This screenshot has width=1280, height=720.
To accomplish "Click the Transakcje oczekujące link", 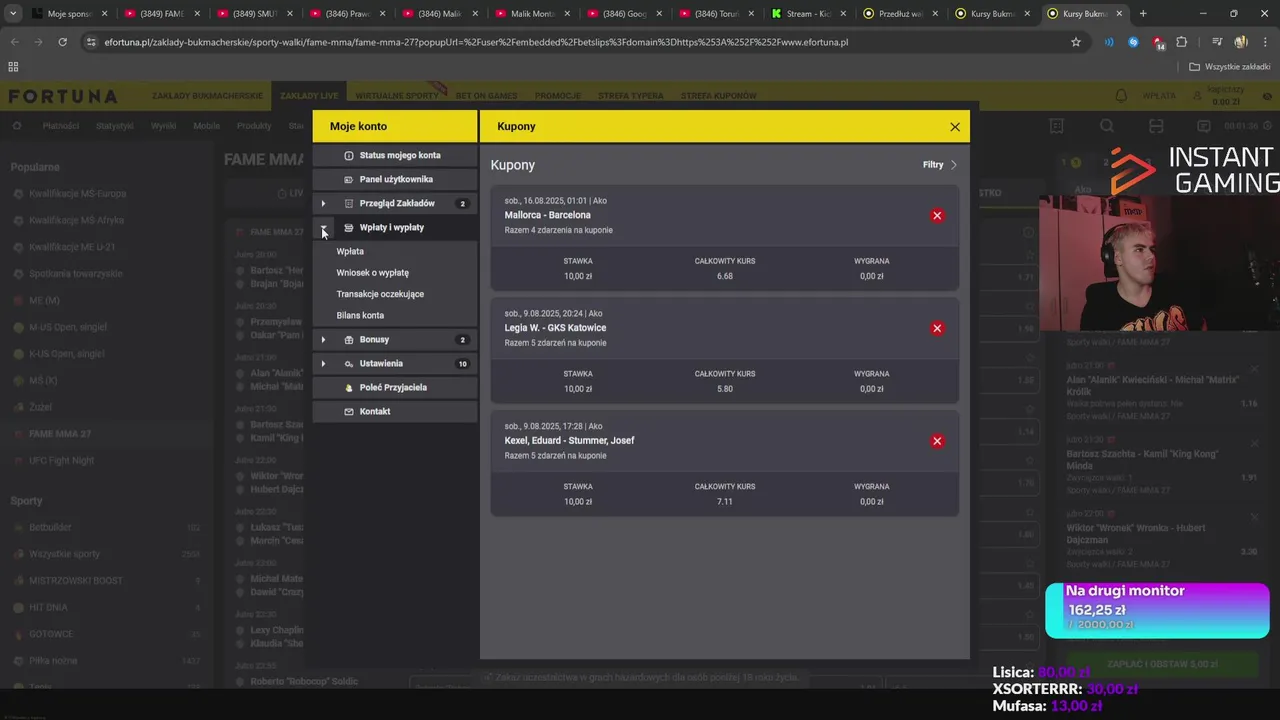I will pos(380,294).
